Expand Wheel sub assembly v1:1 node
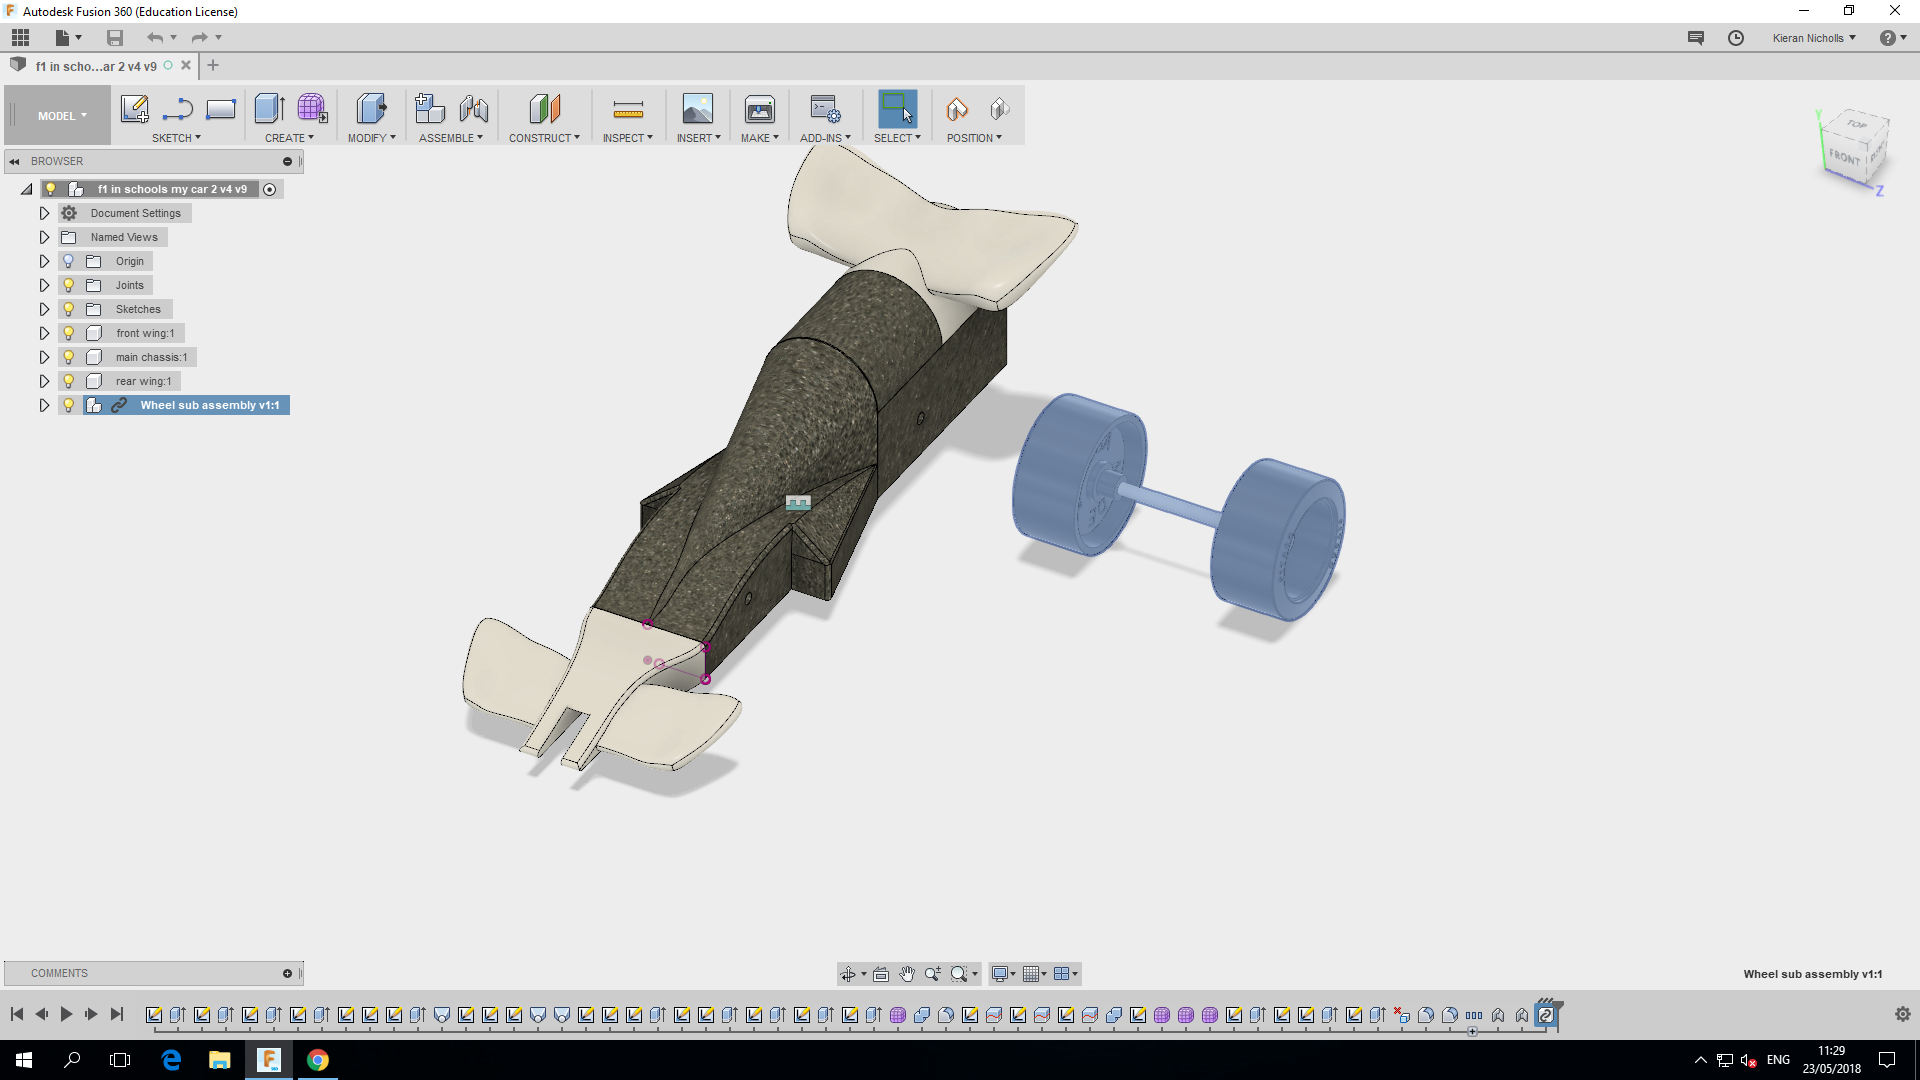 44,405
